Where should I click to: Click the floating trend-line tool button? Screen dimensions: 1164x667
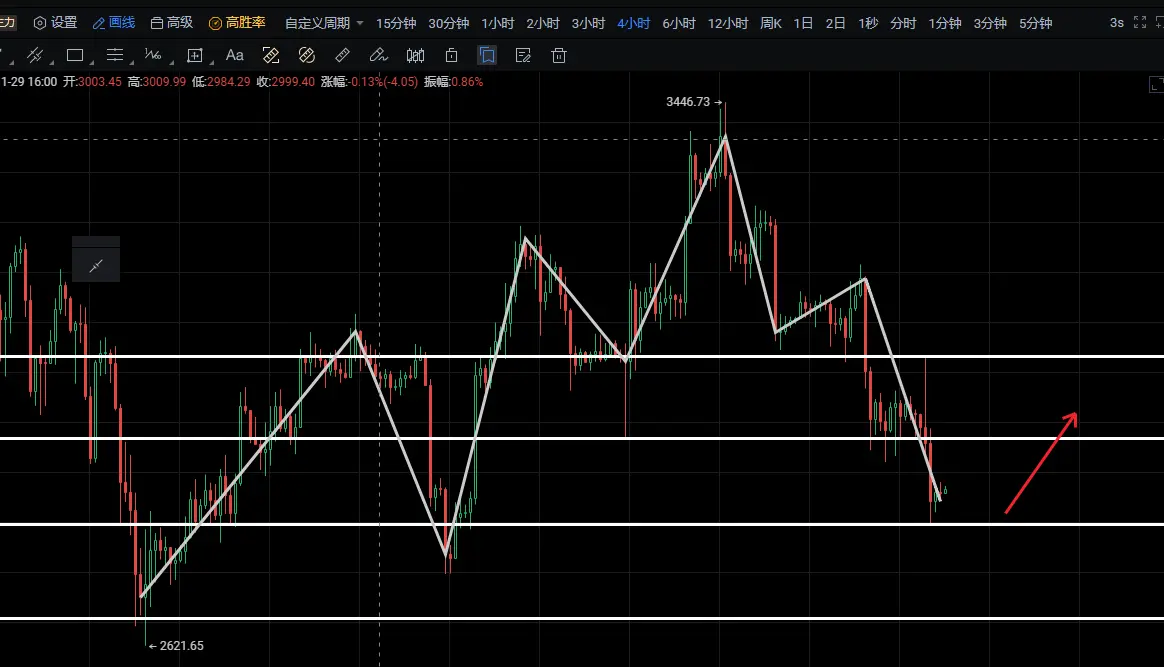[96, 266]
